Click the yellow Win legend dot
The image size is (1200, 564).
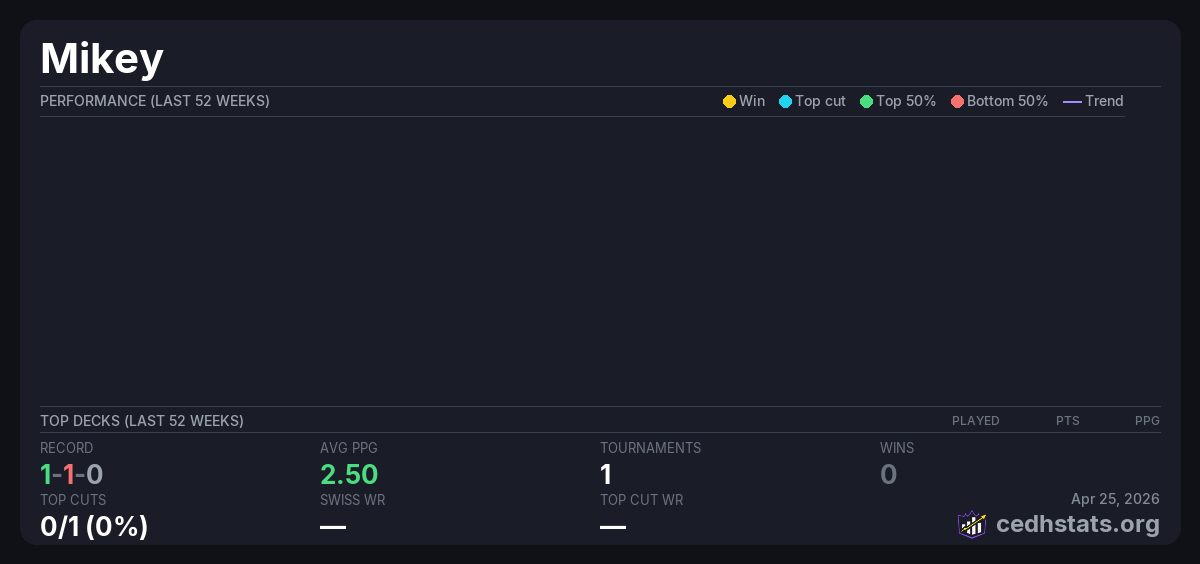(x=729, y=101)
